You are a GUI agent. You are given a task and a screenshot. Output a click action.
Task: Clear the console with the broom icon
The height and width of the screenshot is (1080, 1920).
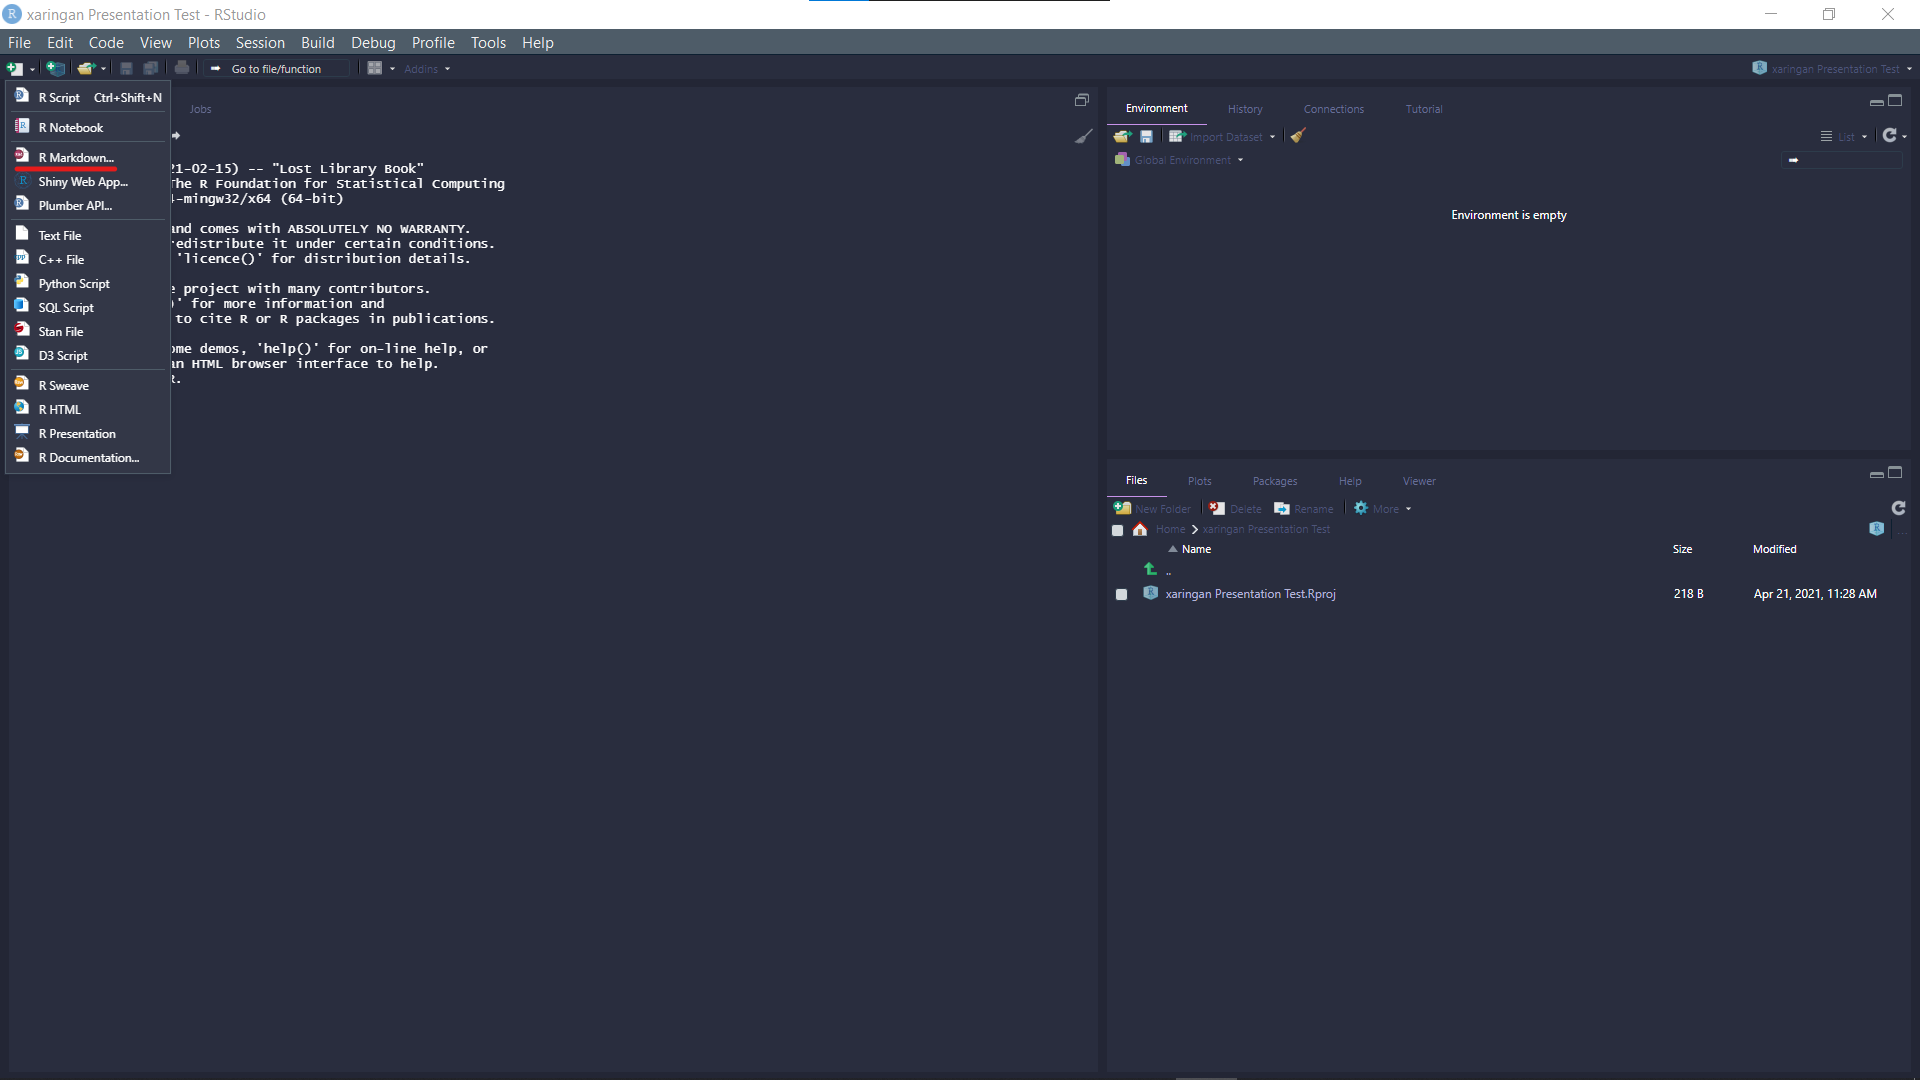(x=1083, y=136)
